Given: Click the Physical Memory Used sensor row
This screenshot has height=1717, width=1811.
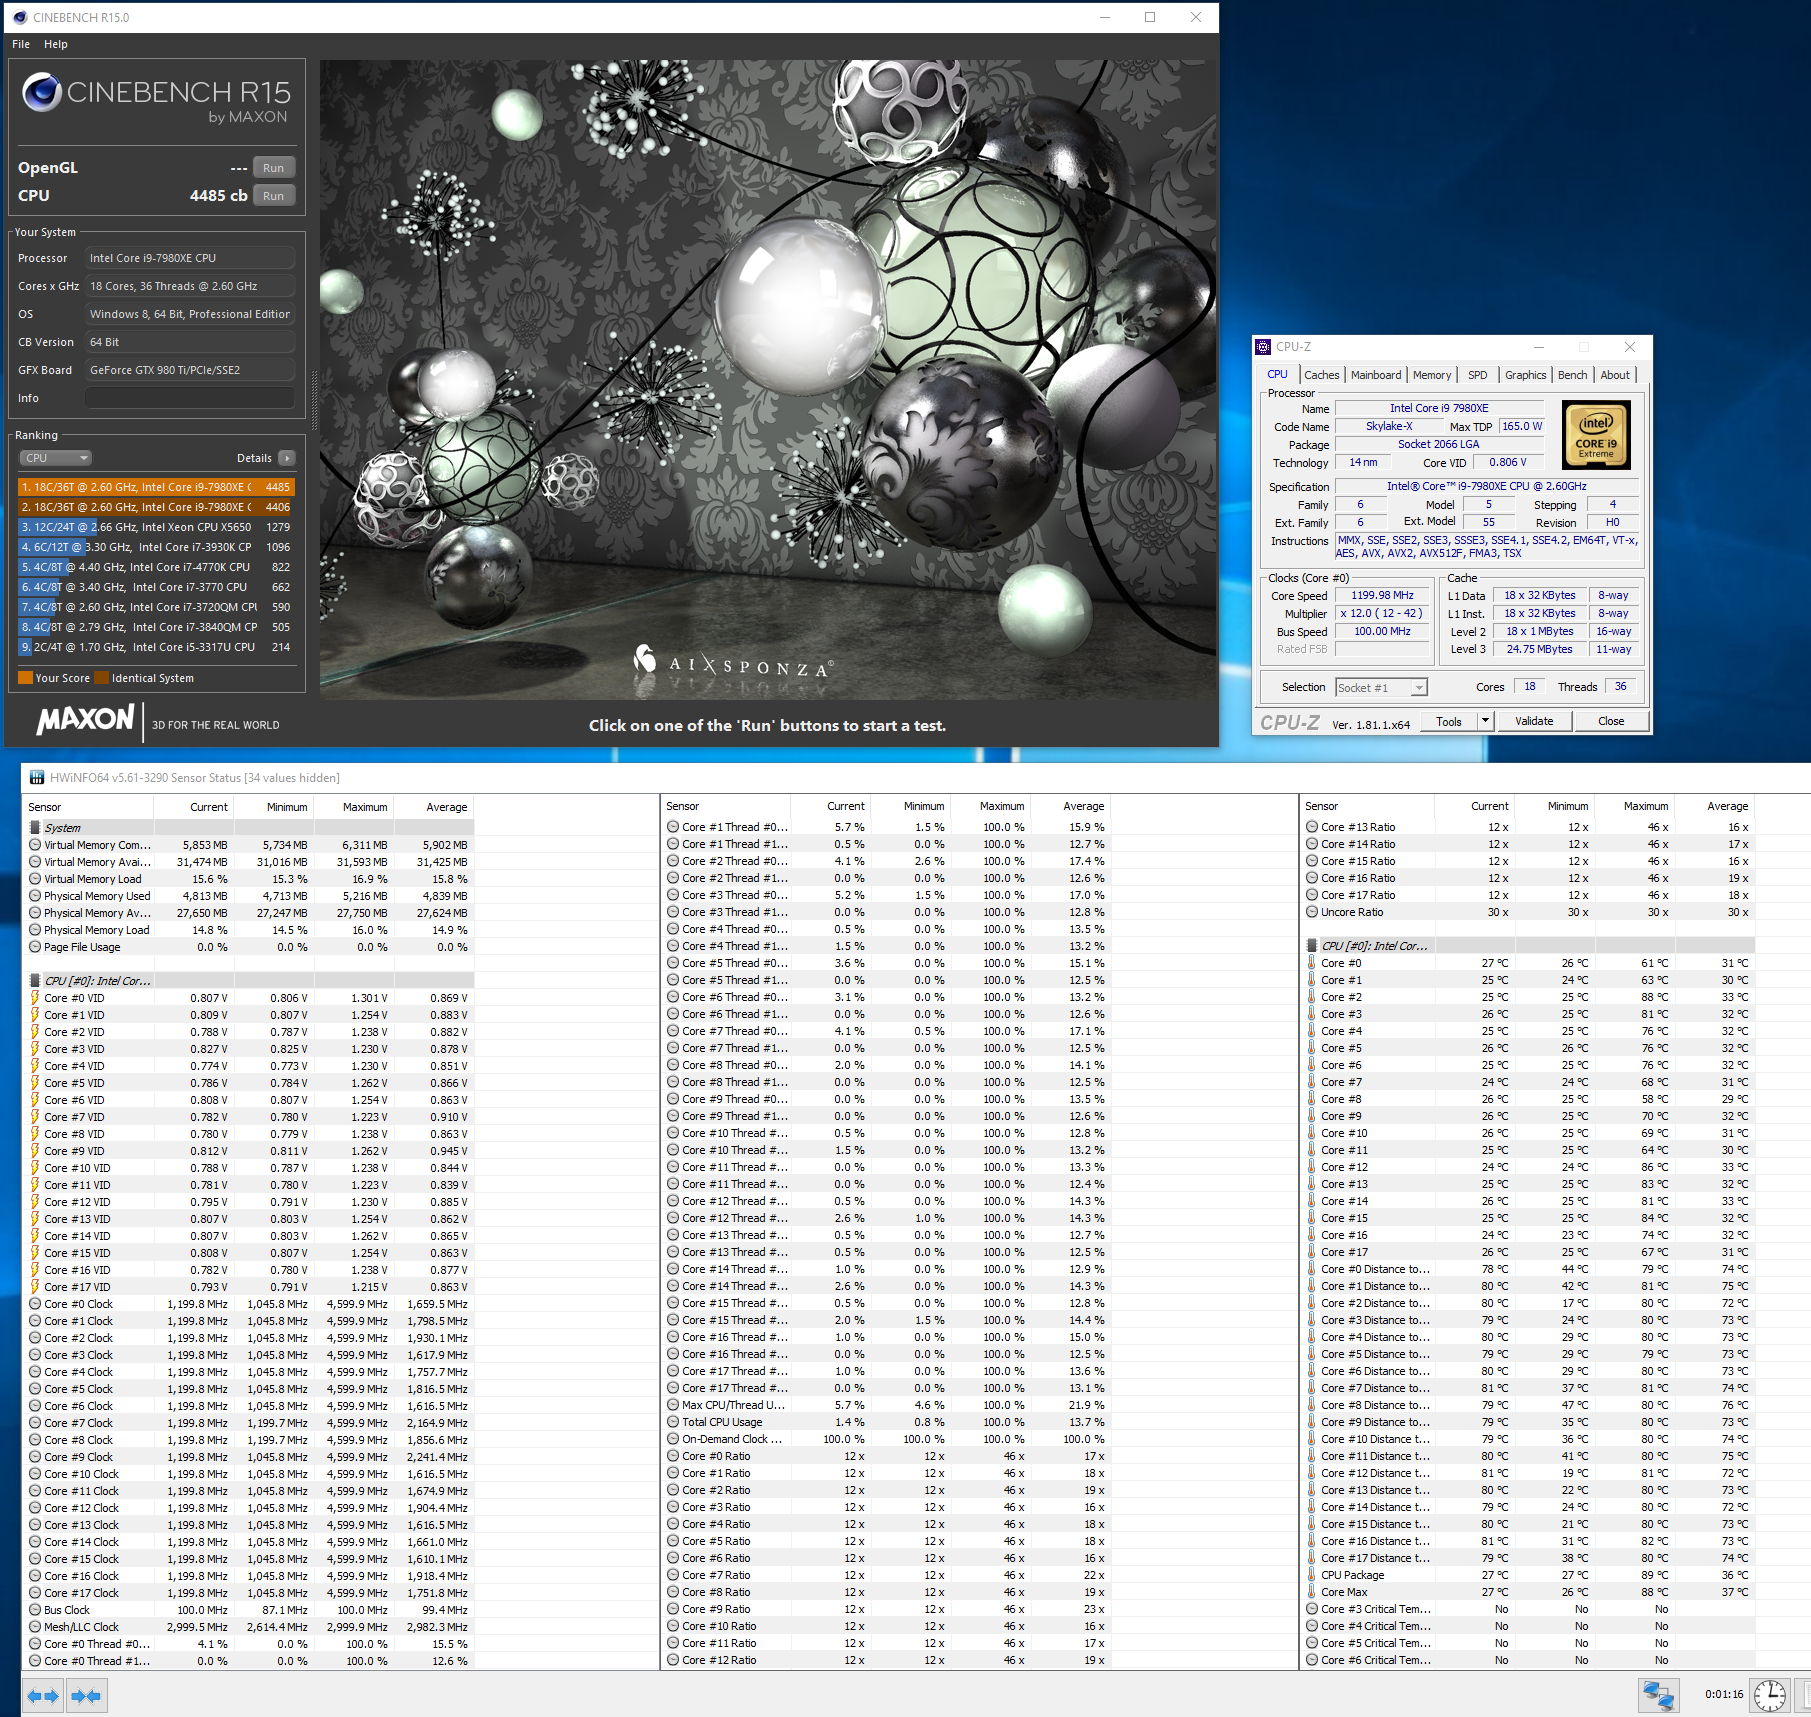Looking at the screenshot, I should [248, 896].
